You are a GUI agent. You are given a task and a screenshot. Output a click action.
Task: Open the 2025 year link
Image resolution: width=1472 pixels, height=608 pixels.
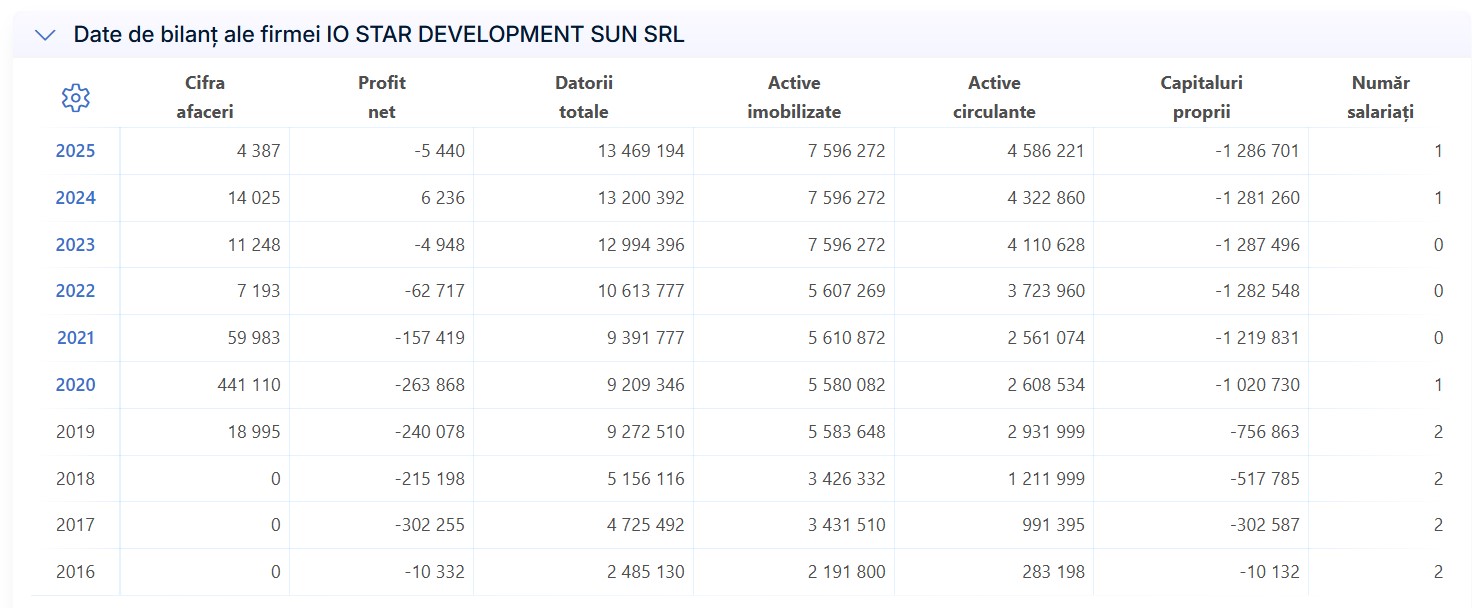(76, 151)
